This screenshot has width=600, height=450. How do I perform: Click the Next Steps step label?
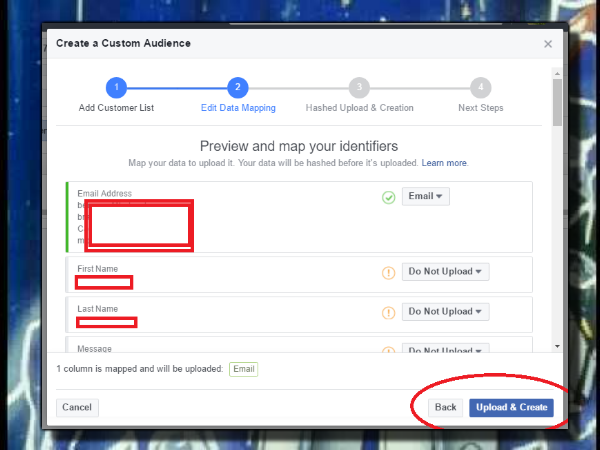tap(481, 108)
